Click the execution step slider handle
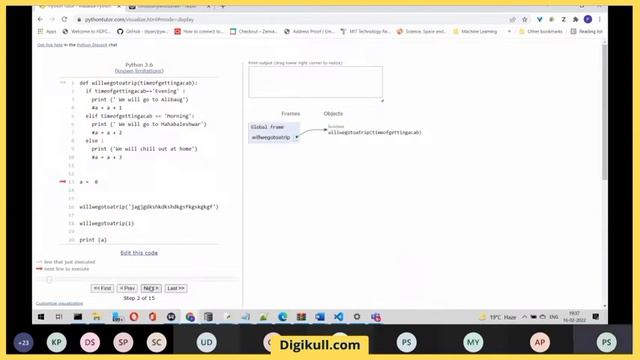Screen dimensions: 640x360 click(49, 280)
